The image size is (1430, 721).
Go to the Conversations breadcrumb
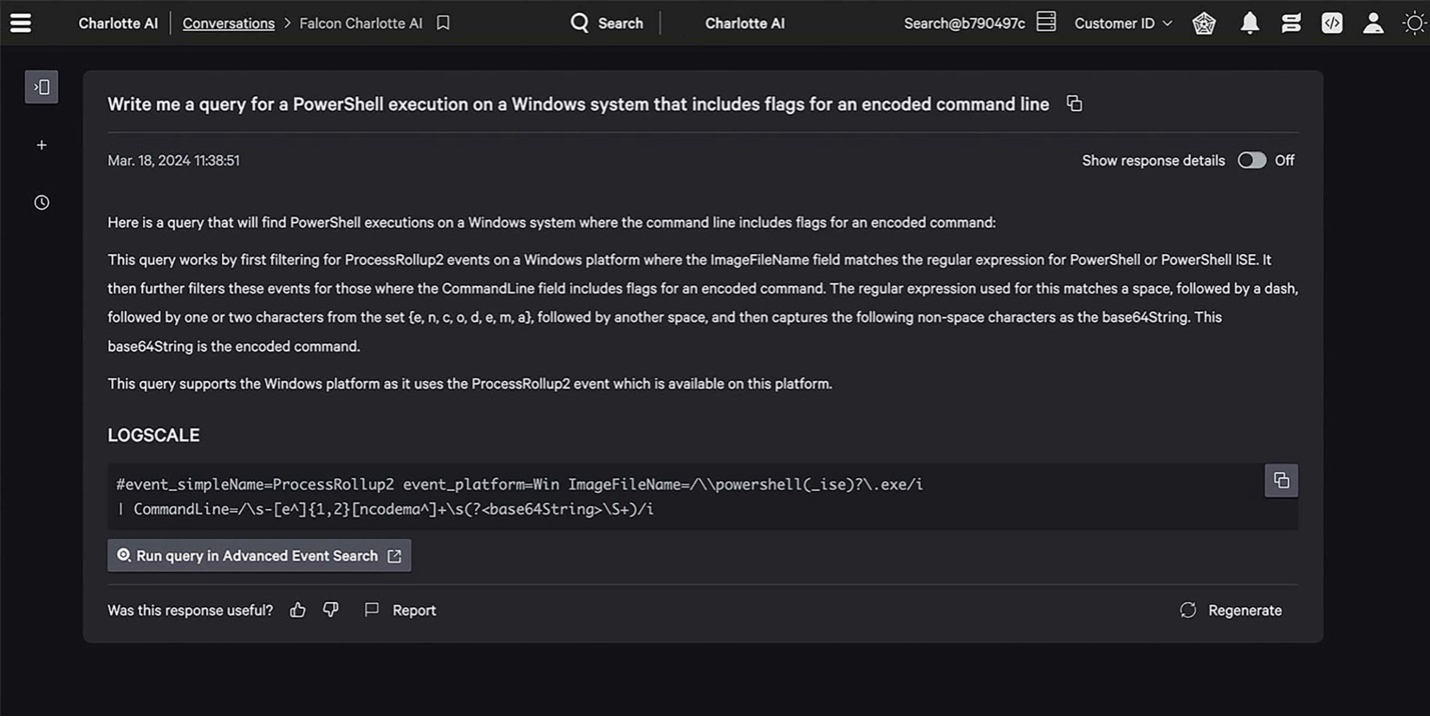click(x=228, y=23)
